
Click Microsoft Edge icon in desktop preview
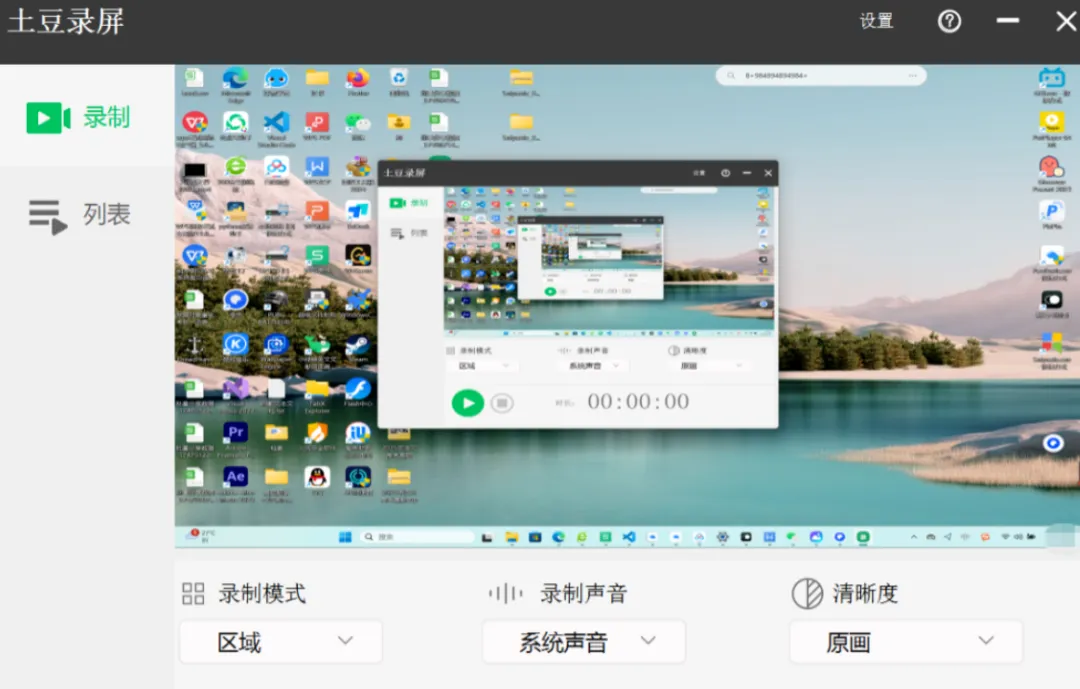click(236, 79)
